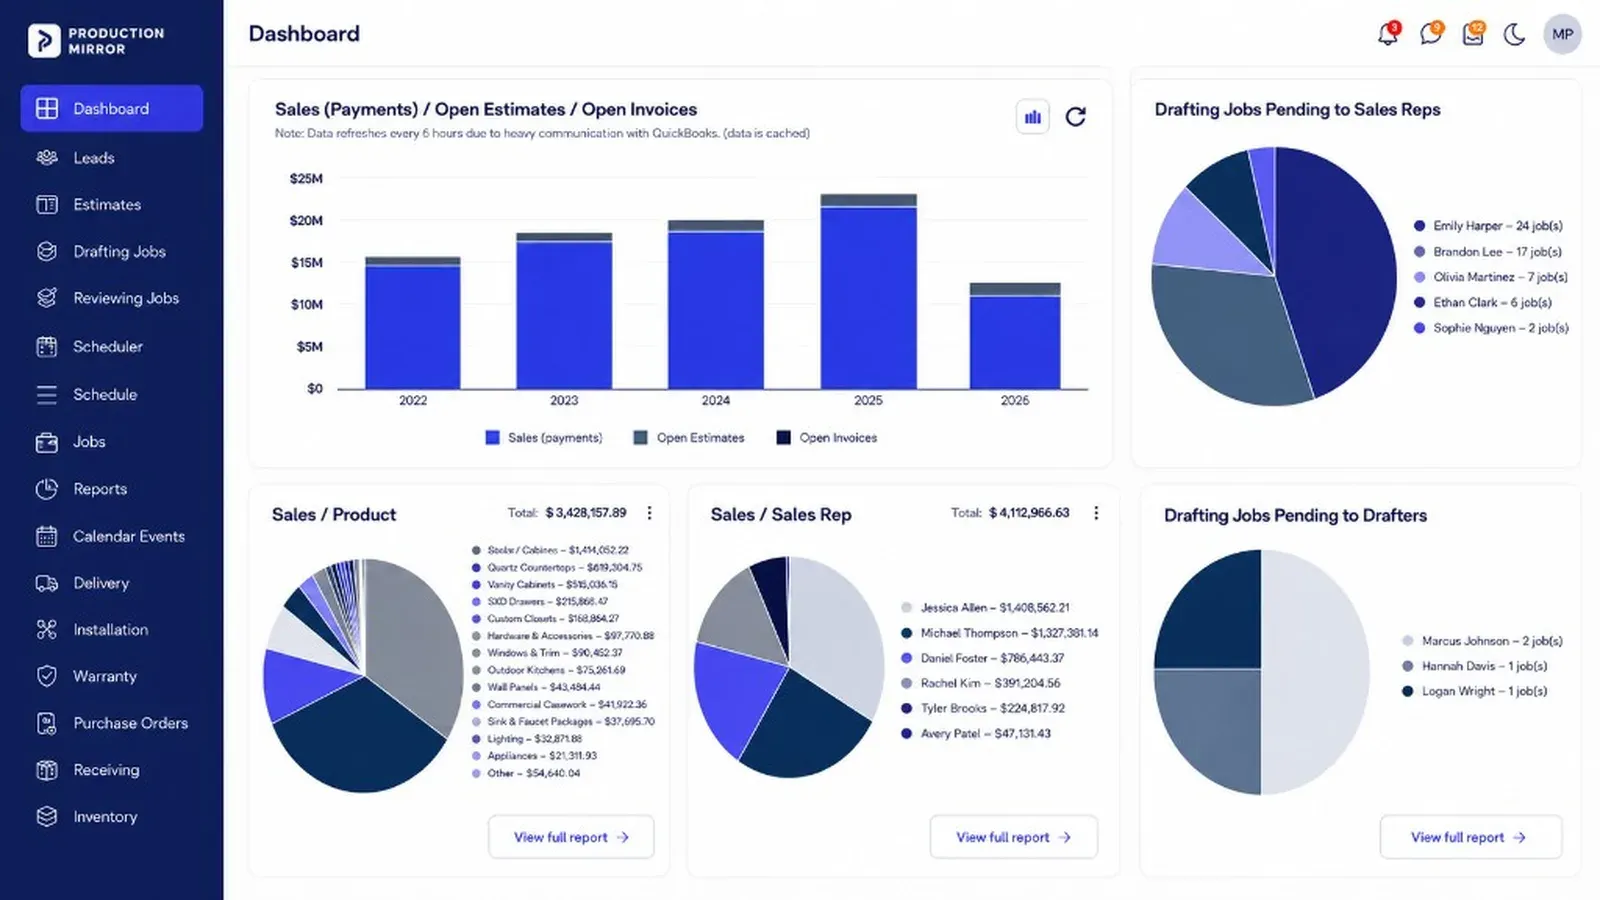Open chat messages icon
This screenshot has height=900, width=1600.
point(1431,34)
